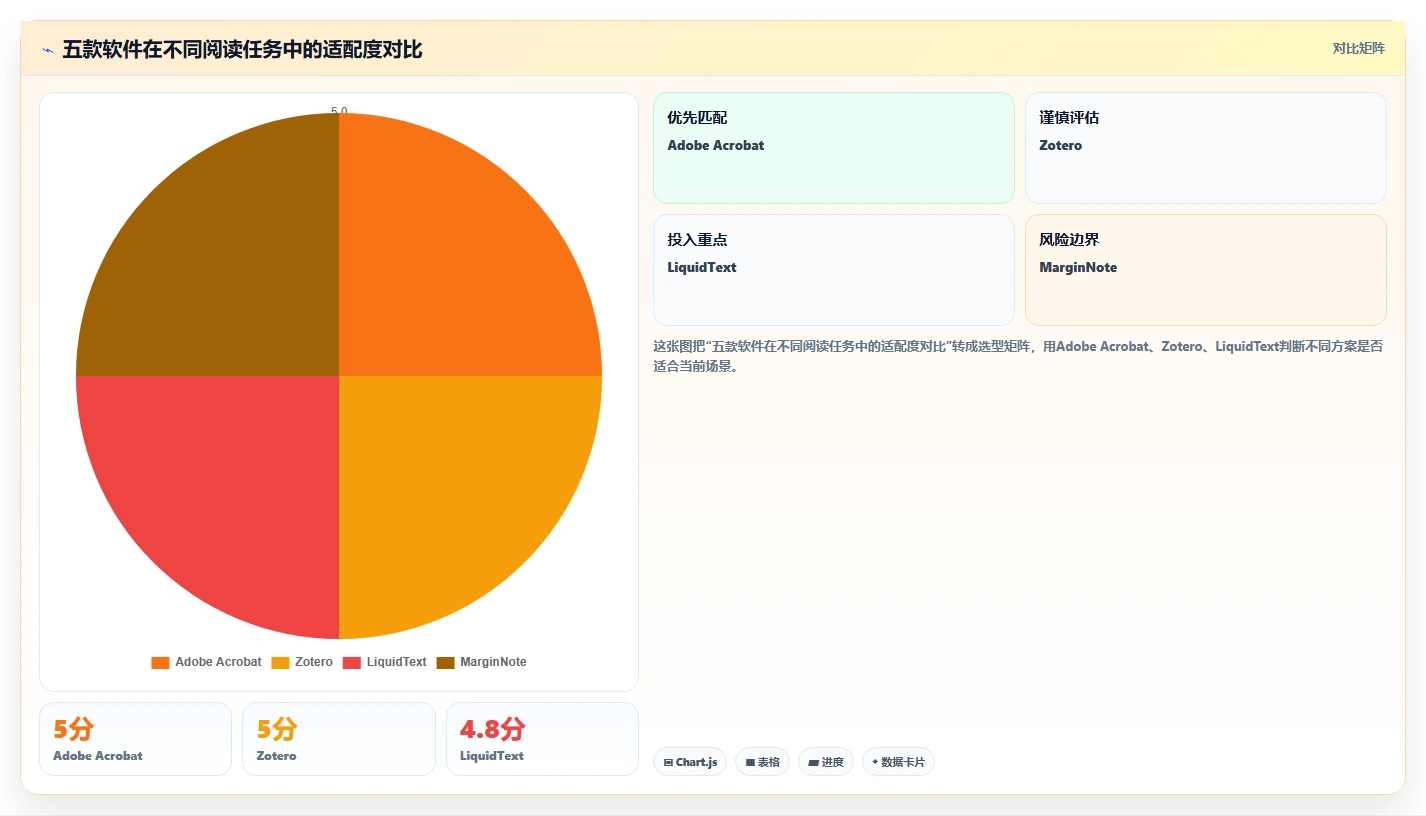Click the Zotero legend color swatch
Image resolution: width=1426 pixels, height=816 pixels.
(280, 663)
